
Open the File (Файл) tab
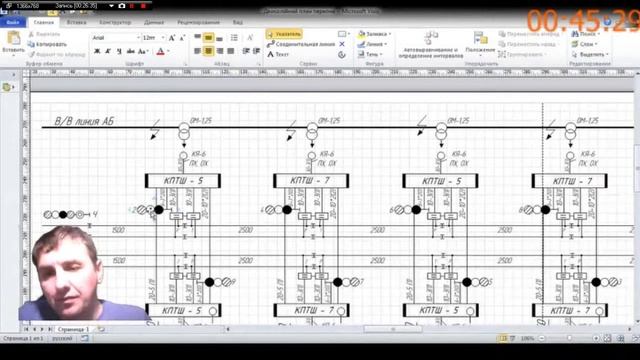13,22
